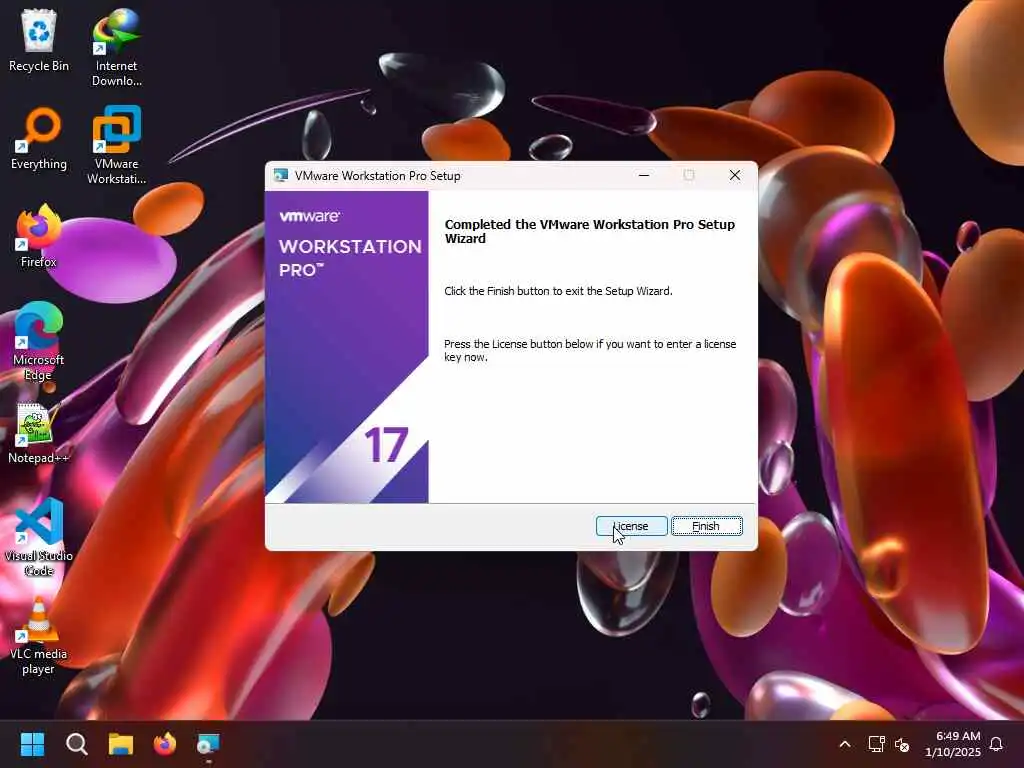Click the License button in setup wizard
Image resolution: width=1024 pixels, height=768 pixels.
click(x=632, y=526)
